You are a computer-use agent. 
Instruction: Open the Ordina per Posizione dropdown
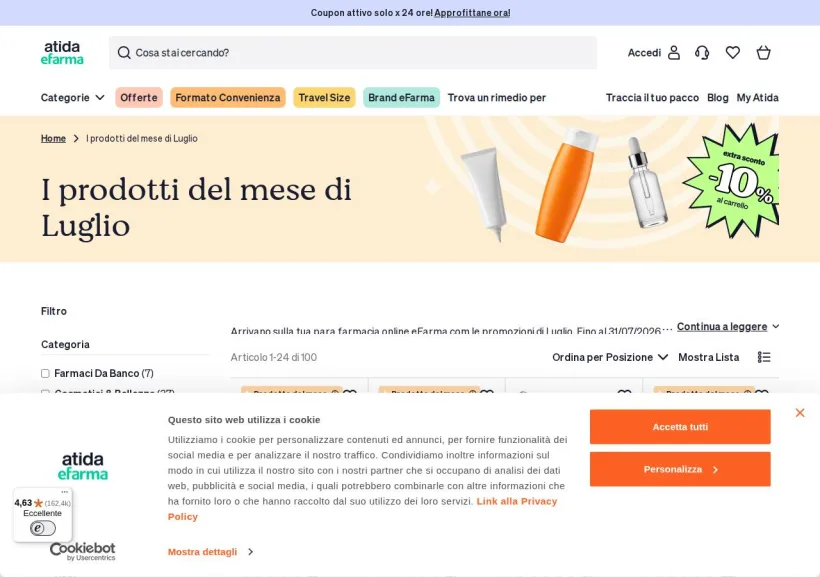click(610, 357)
